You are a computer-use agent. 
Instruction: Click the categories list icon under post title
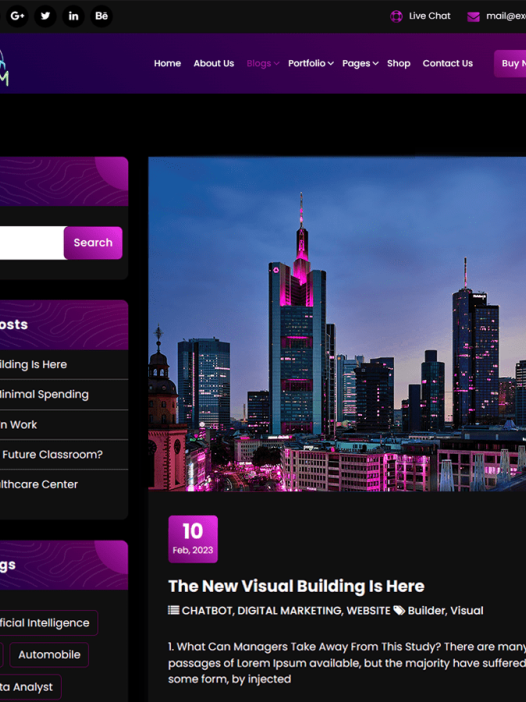point(174,610)
